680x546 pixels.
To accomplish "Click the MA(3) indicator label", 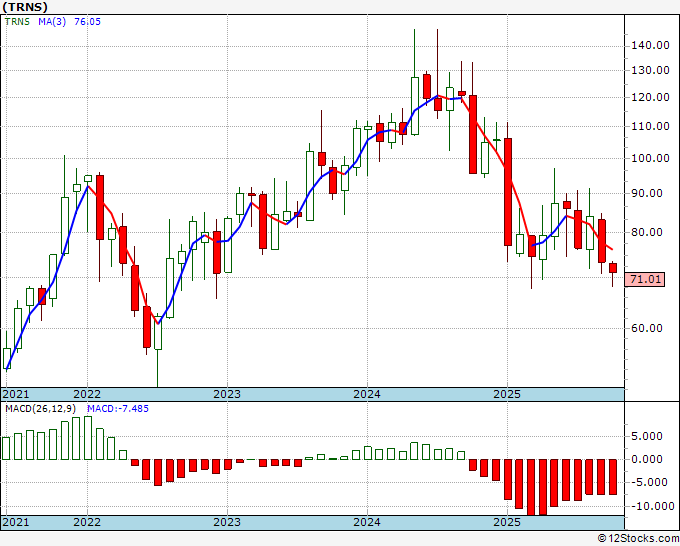I will pyautogui.click(x=52, y=22).
